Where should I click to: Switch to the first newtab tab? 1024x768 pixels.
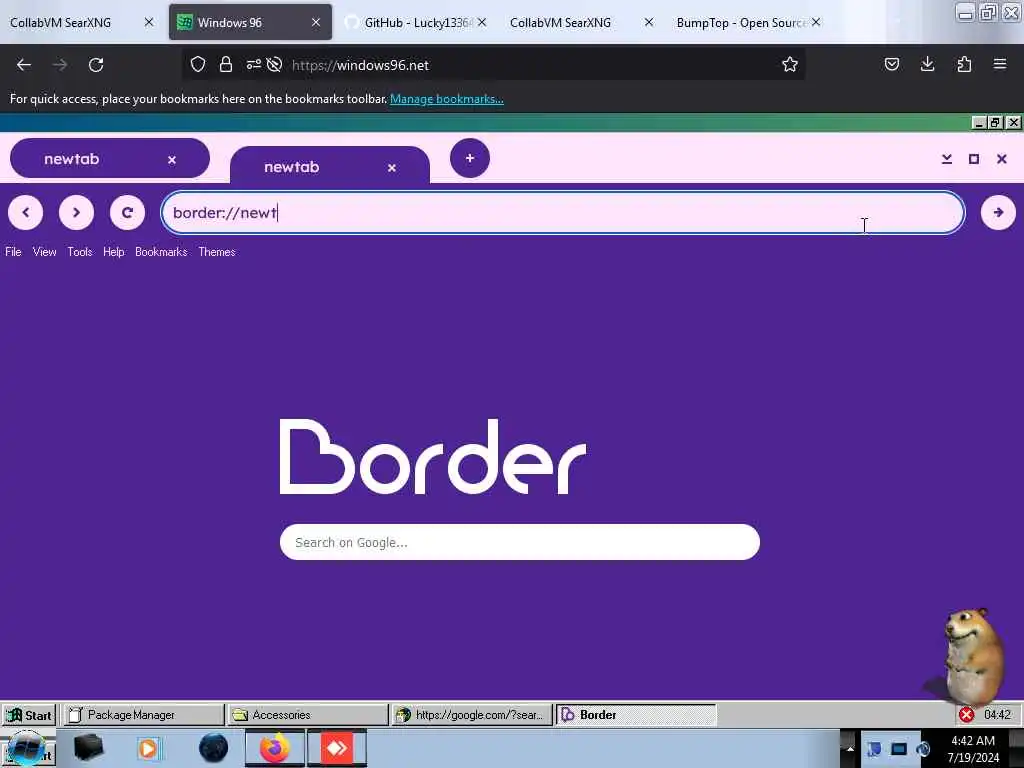click(x=110, y=158)
